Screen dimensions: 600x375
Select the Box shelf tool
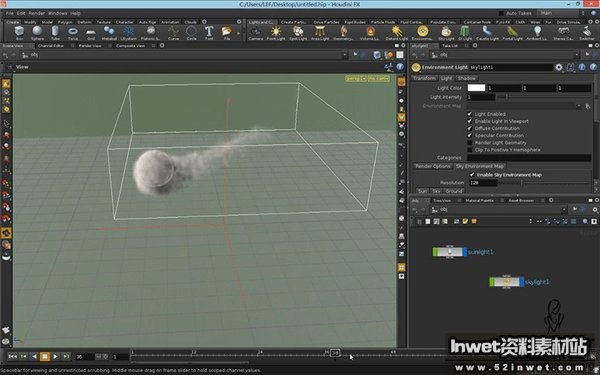pyautogui.click(x=19, y=33)
